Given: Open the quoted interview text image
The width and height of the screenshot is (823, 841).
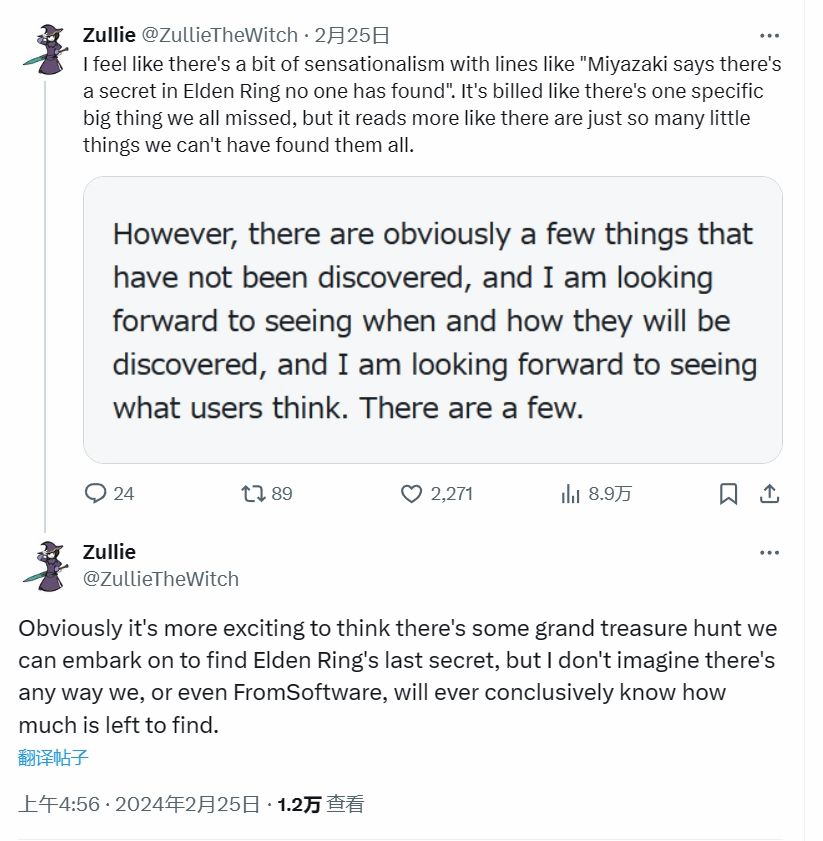Looking at the screenshot, I should 432,320.
